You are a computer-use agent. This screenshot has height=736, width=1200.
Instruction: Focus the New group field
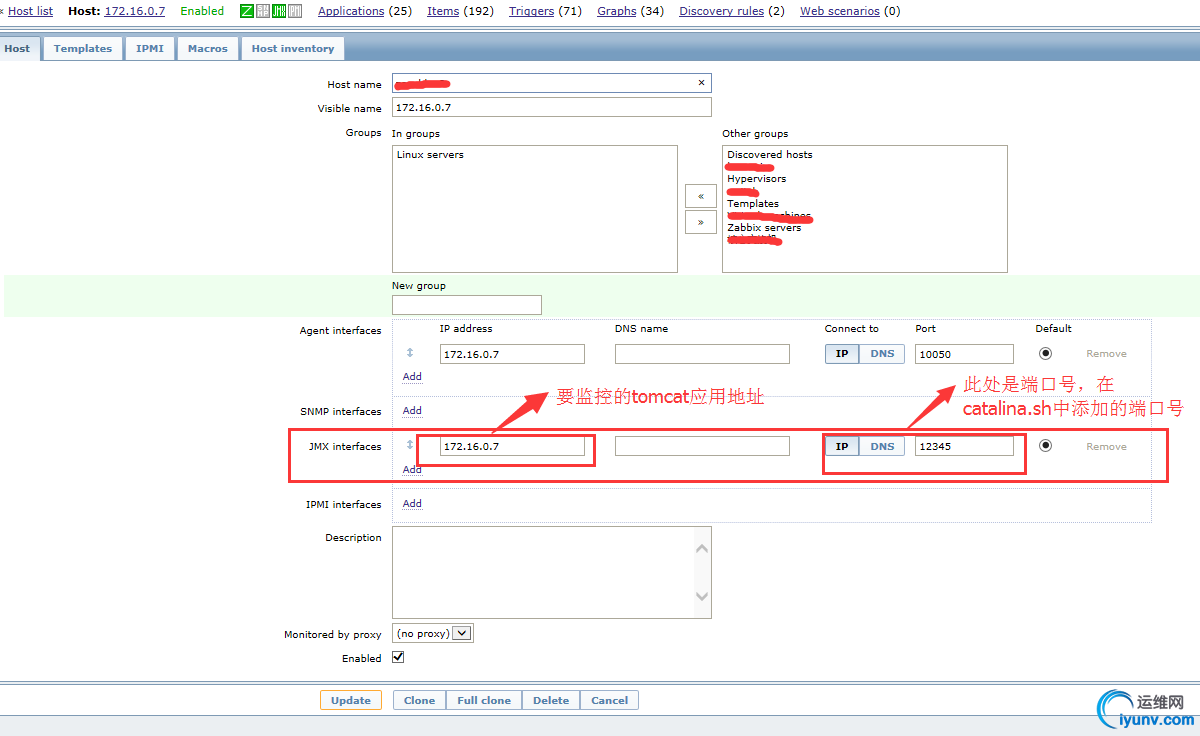pyautogui.click(x=467, y=305)
